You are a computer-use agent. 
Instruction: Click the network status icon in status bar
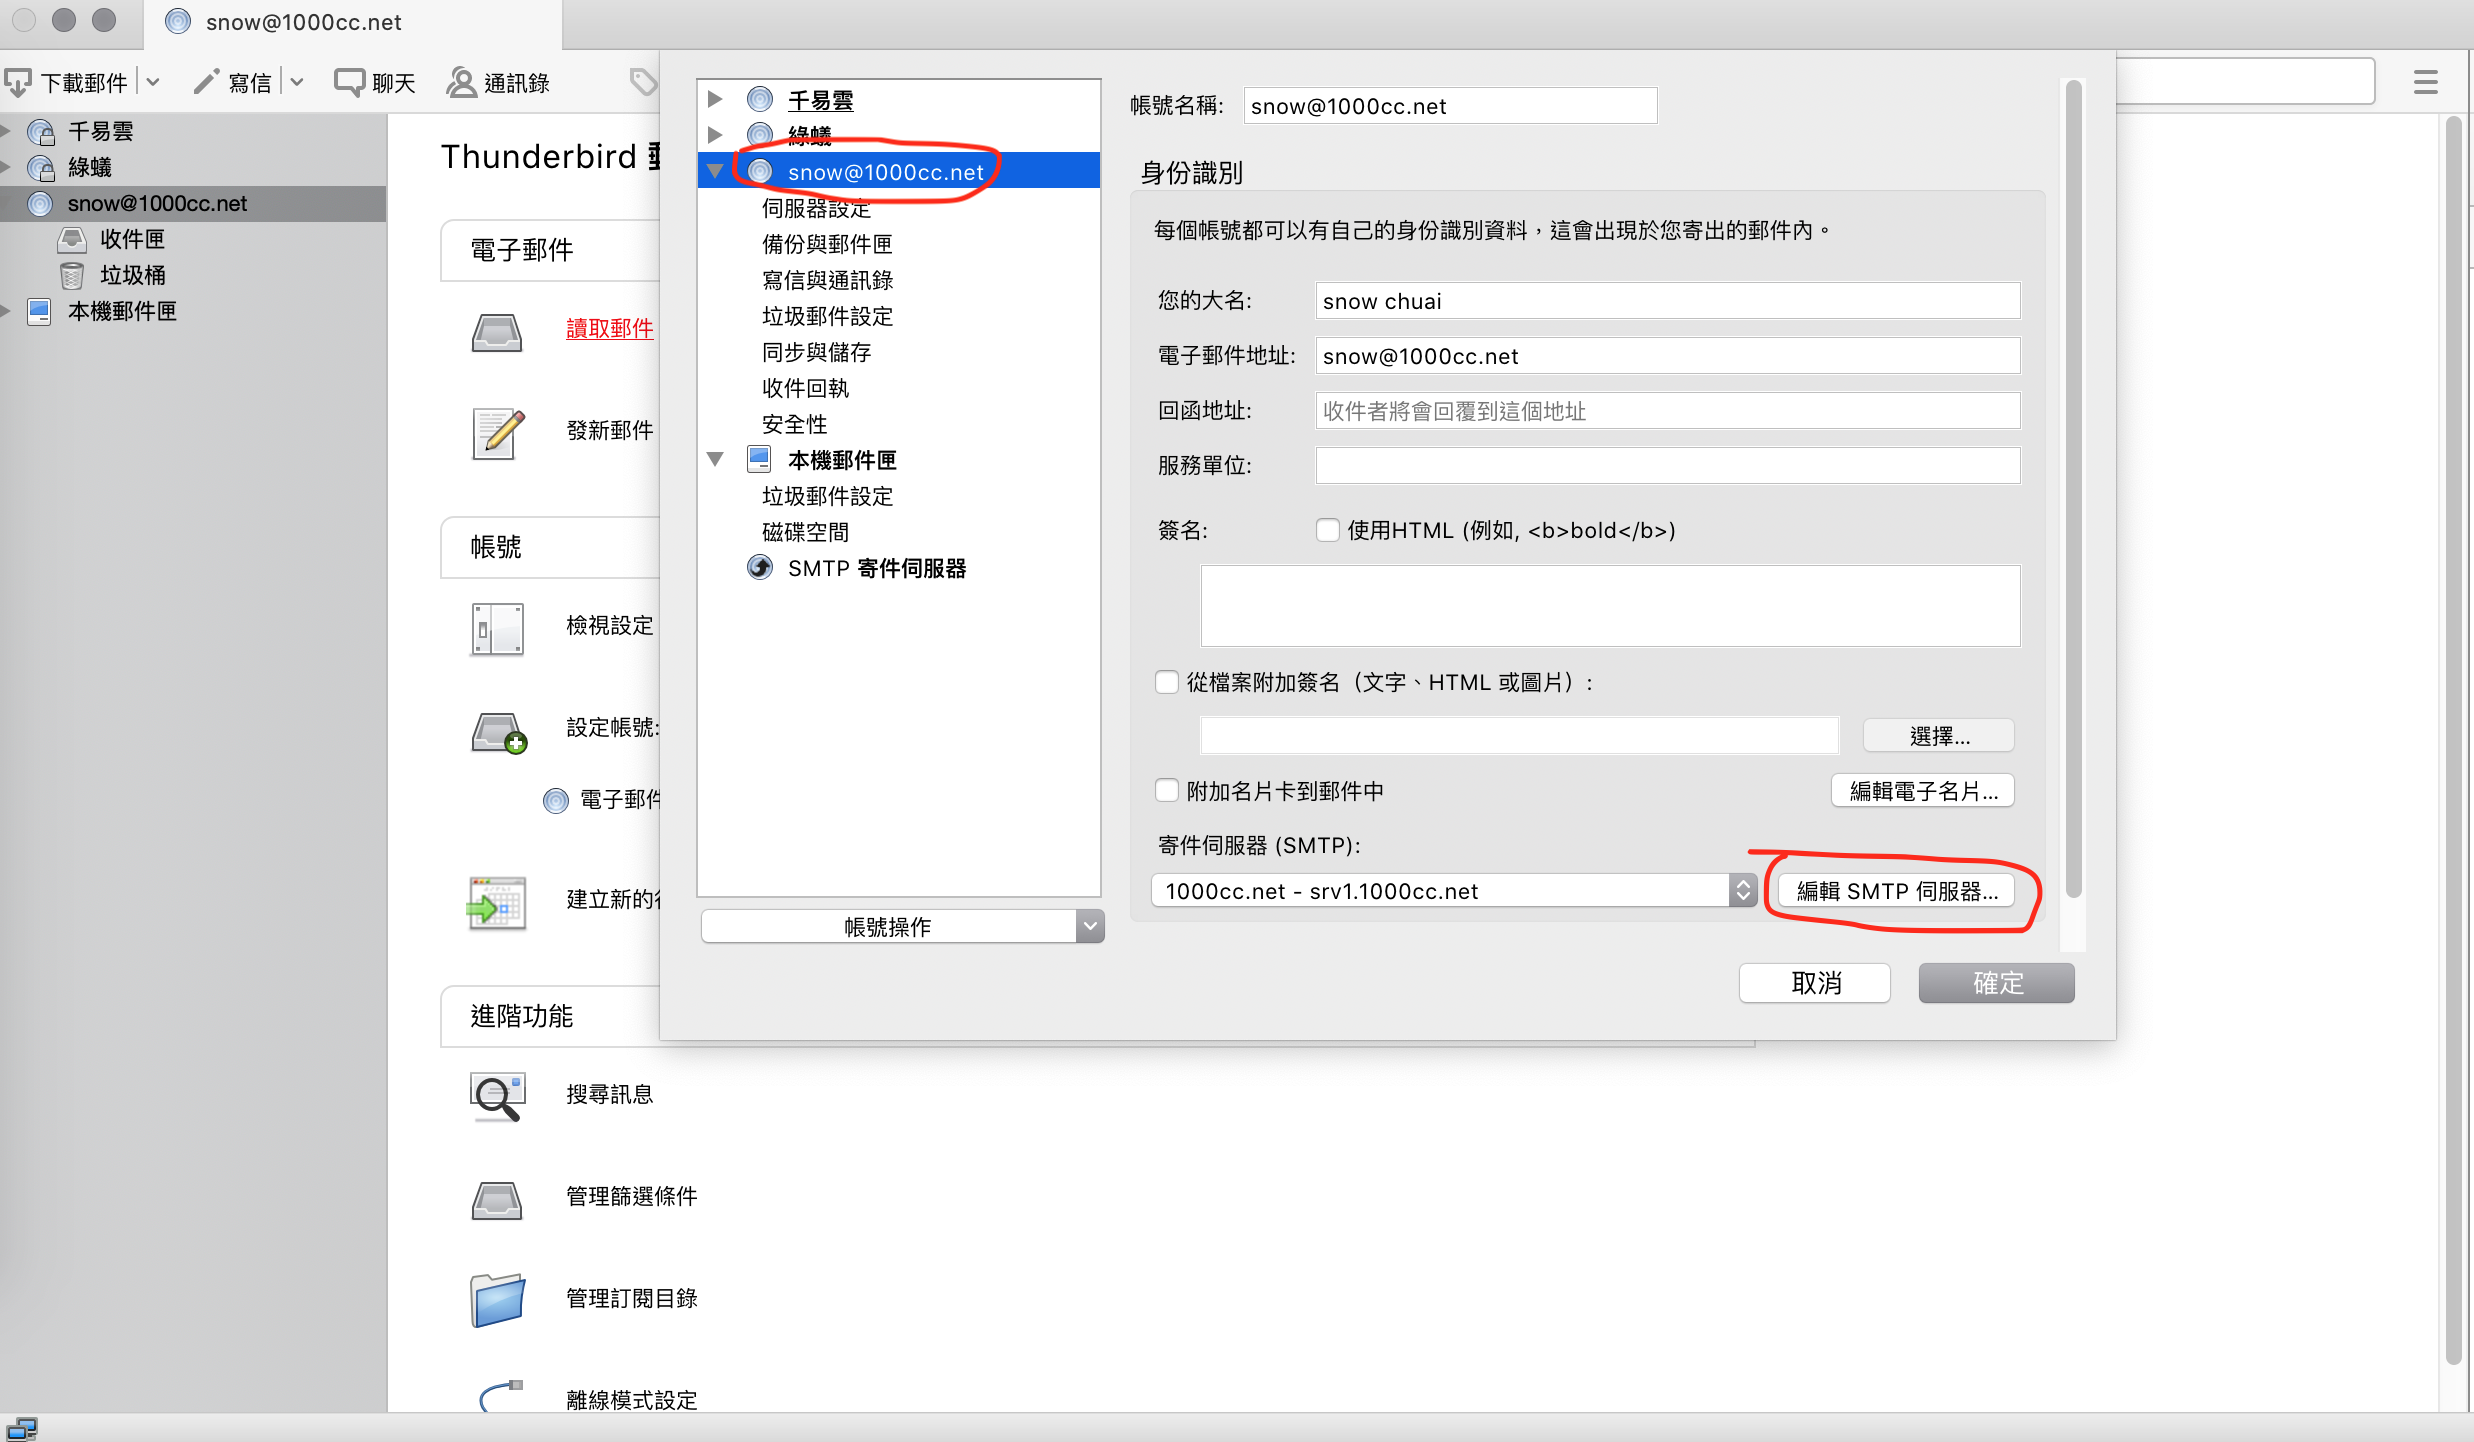[x=21, y=1428]
